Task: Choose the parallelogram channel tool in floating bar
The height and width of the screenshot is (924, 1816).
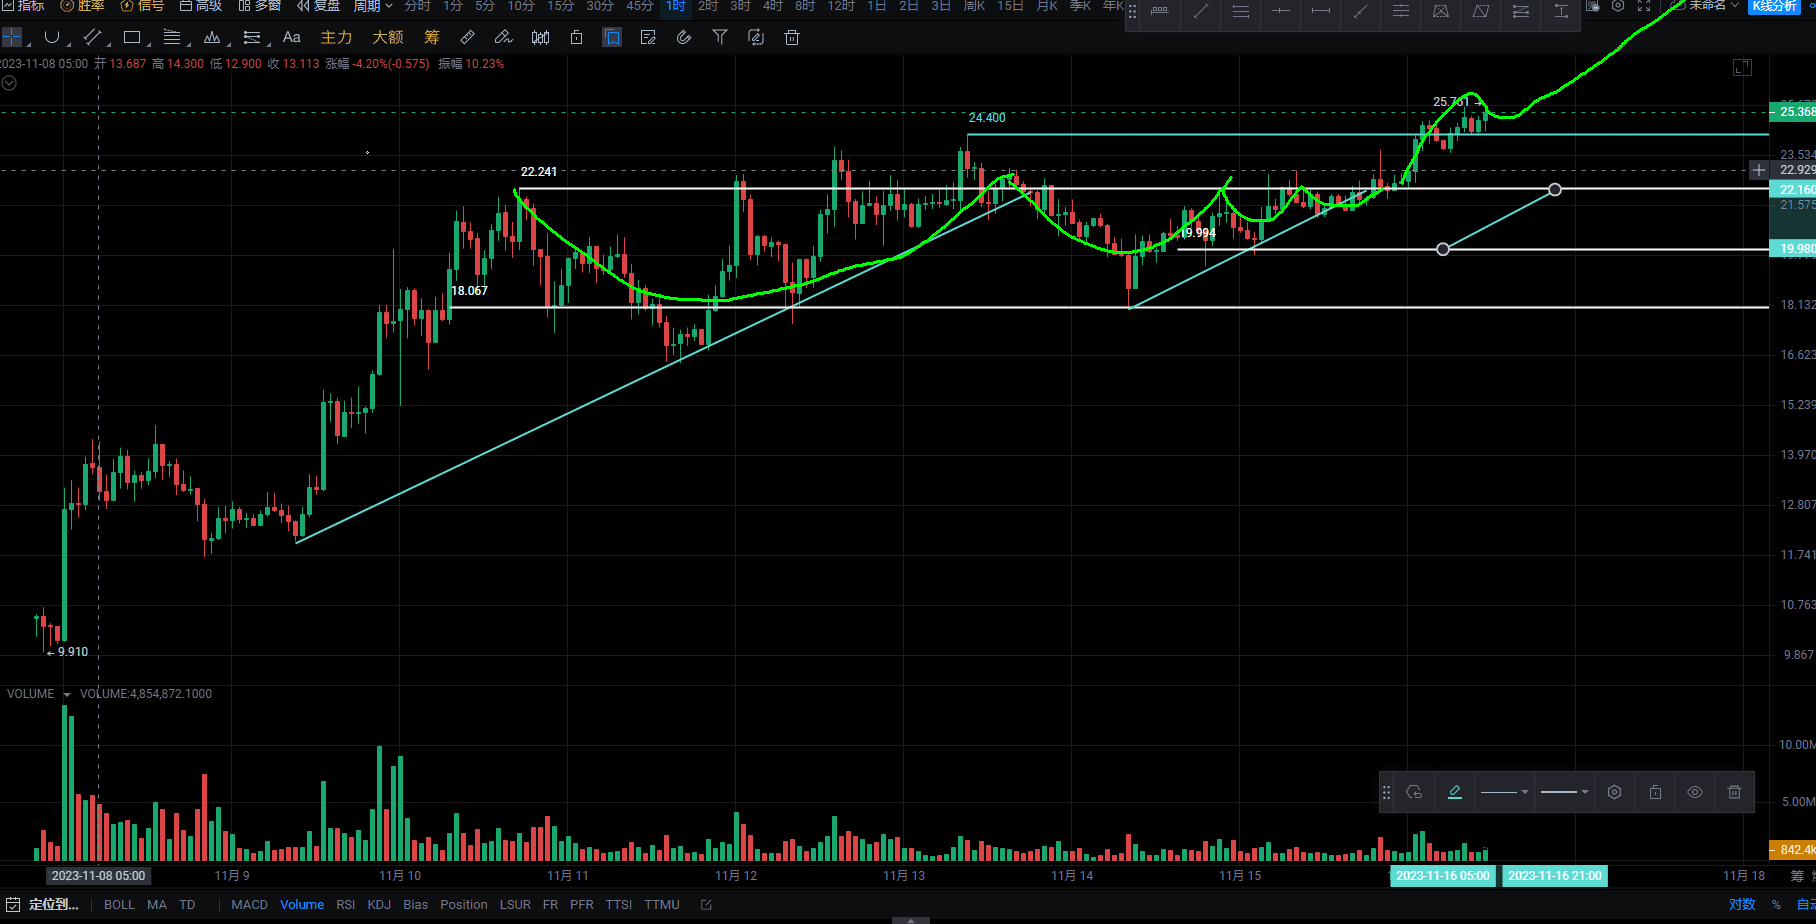Action: pos(1481,11)
